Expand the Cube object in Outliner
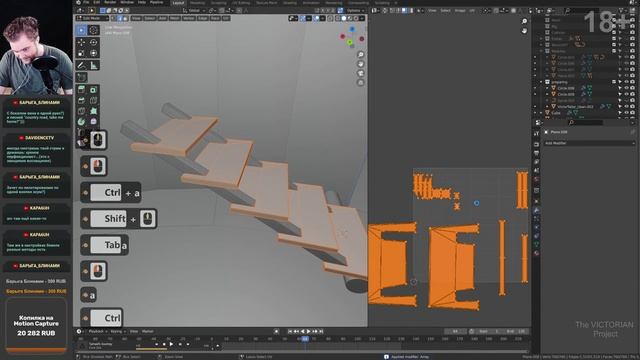Viewport: 640px width, 360px height. click(x=541, y=113)
